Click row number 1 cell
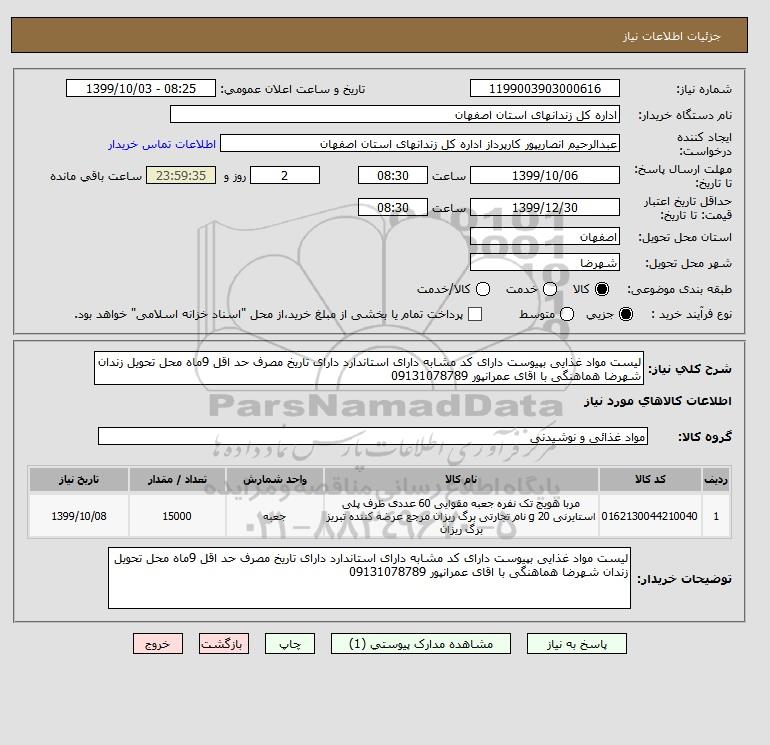 (716, 516)
